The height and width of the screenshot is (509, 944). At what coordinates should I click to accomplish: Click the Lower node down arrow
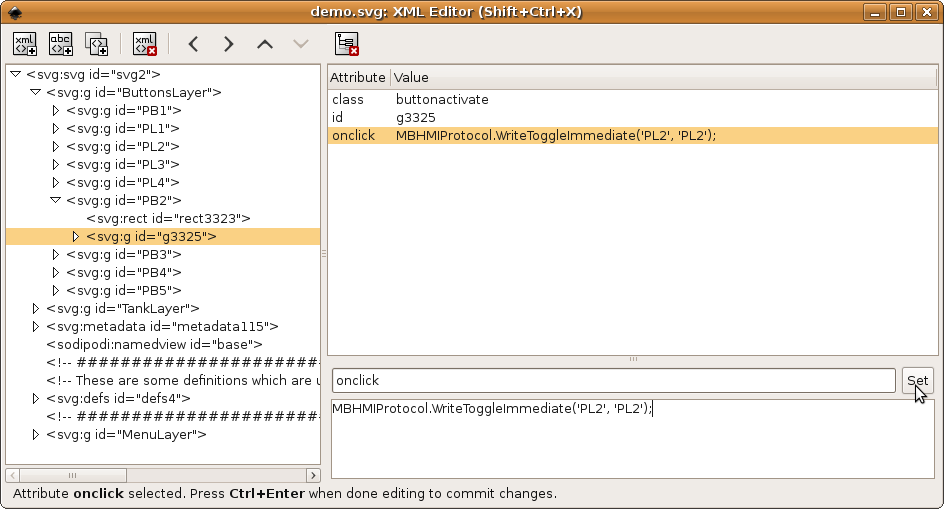pos(301,44)
